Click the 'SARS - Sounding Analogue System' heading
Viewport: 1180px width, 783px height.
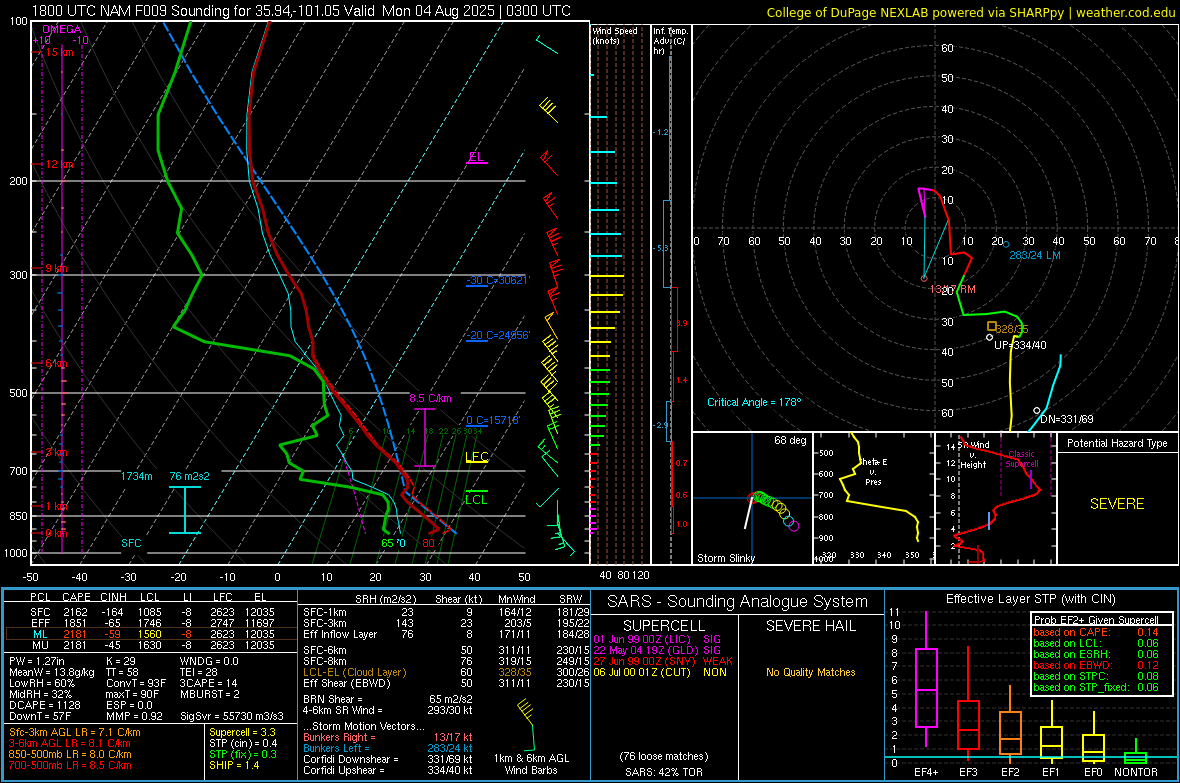(x=738, y=602)
